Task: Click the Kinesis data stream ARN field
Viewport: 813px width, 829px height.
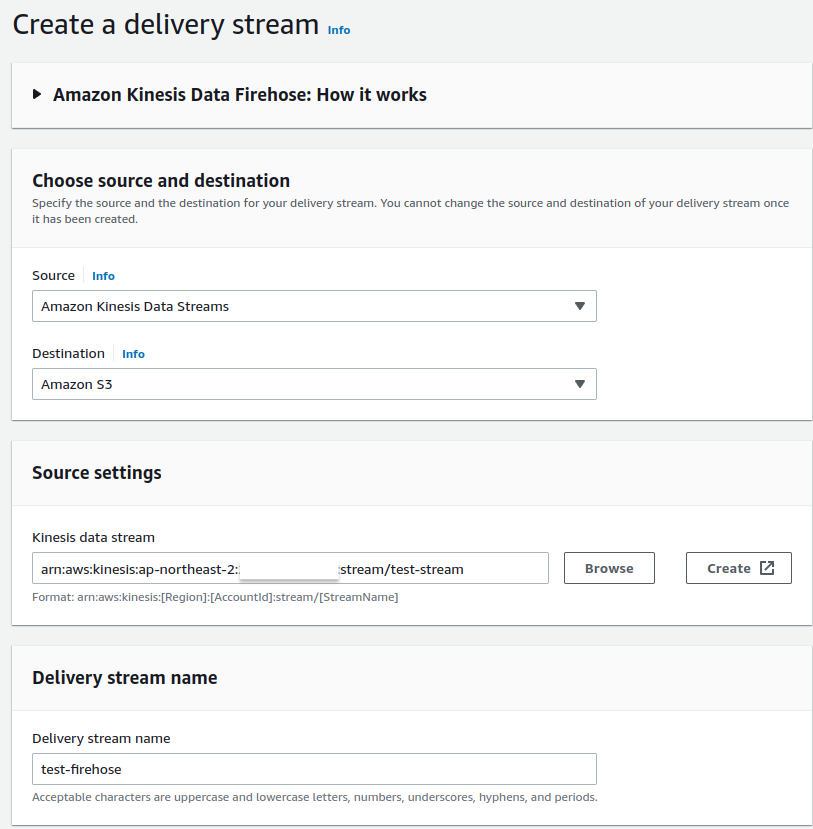Action: click(290, 568)
